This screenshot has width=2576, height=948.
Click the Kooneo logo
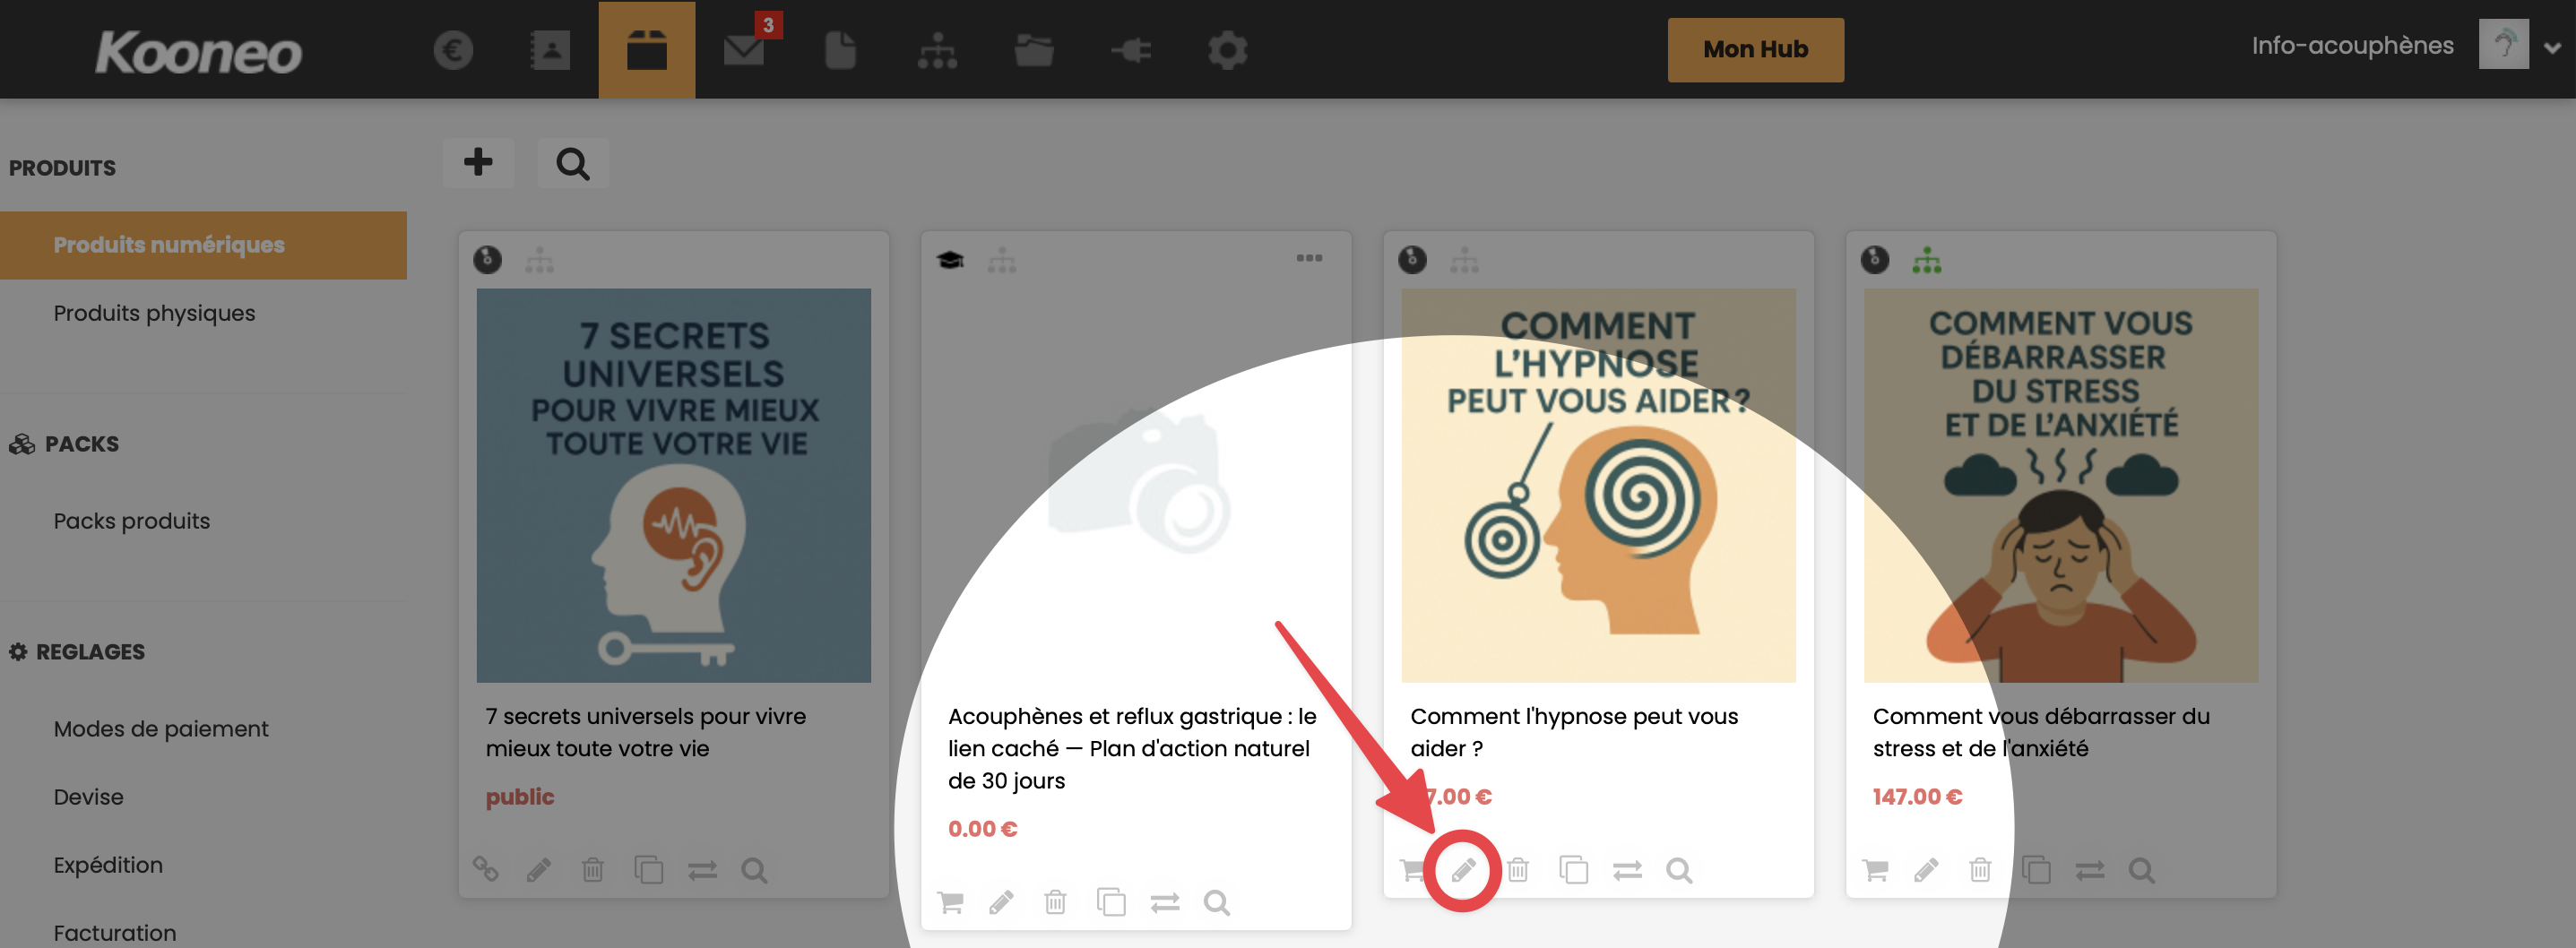pos(198,52)
